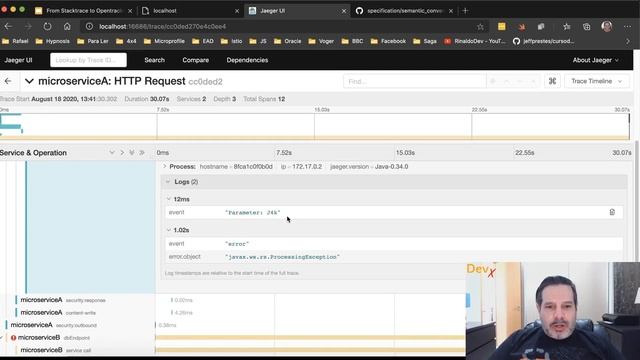Open the jeffprestes GitHub bookmark

pos(543,41)
